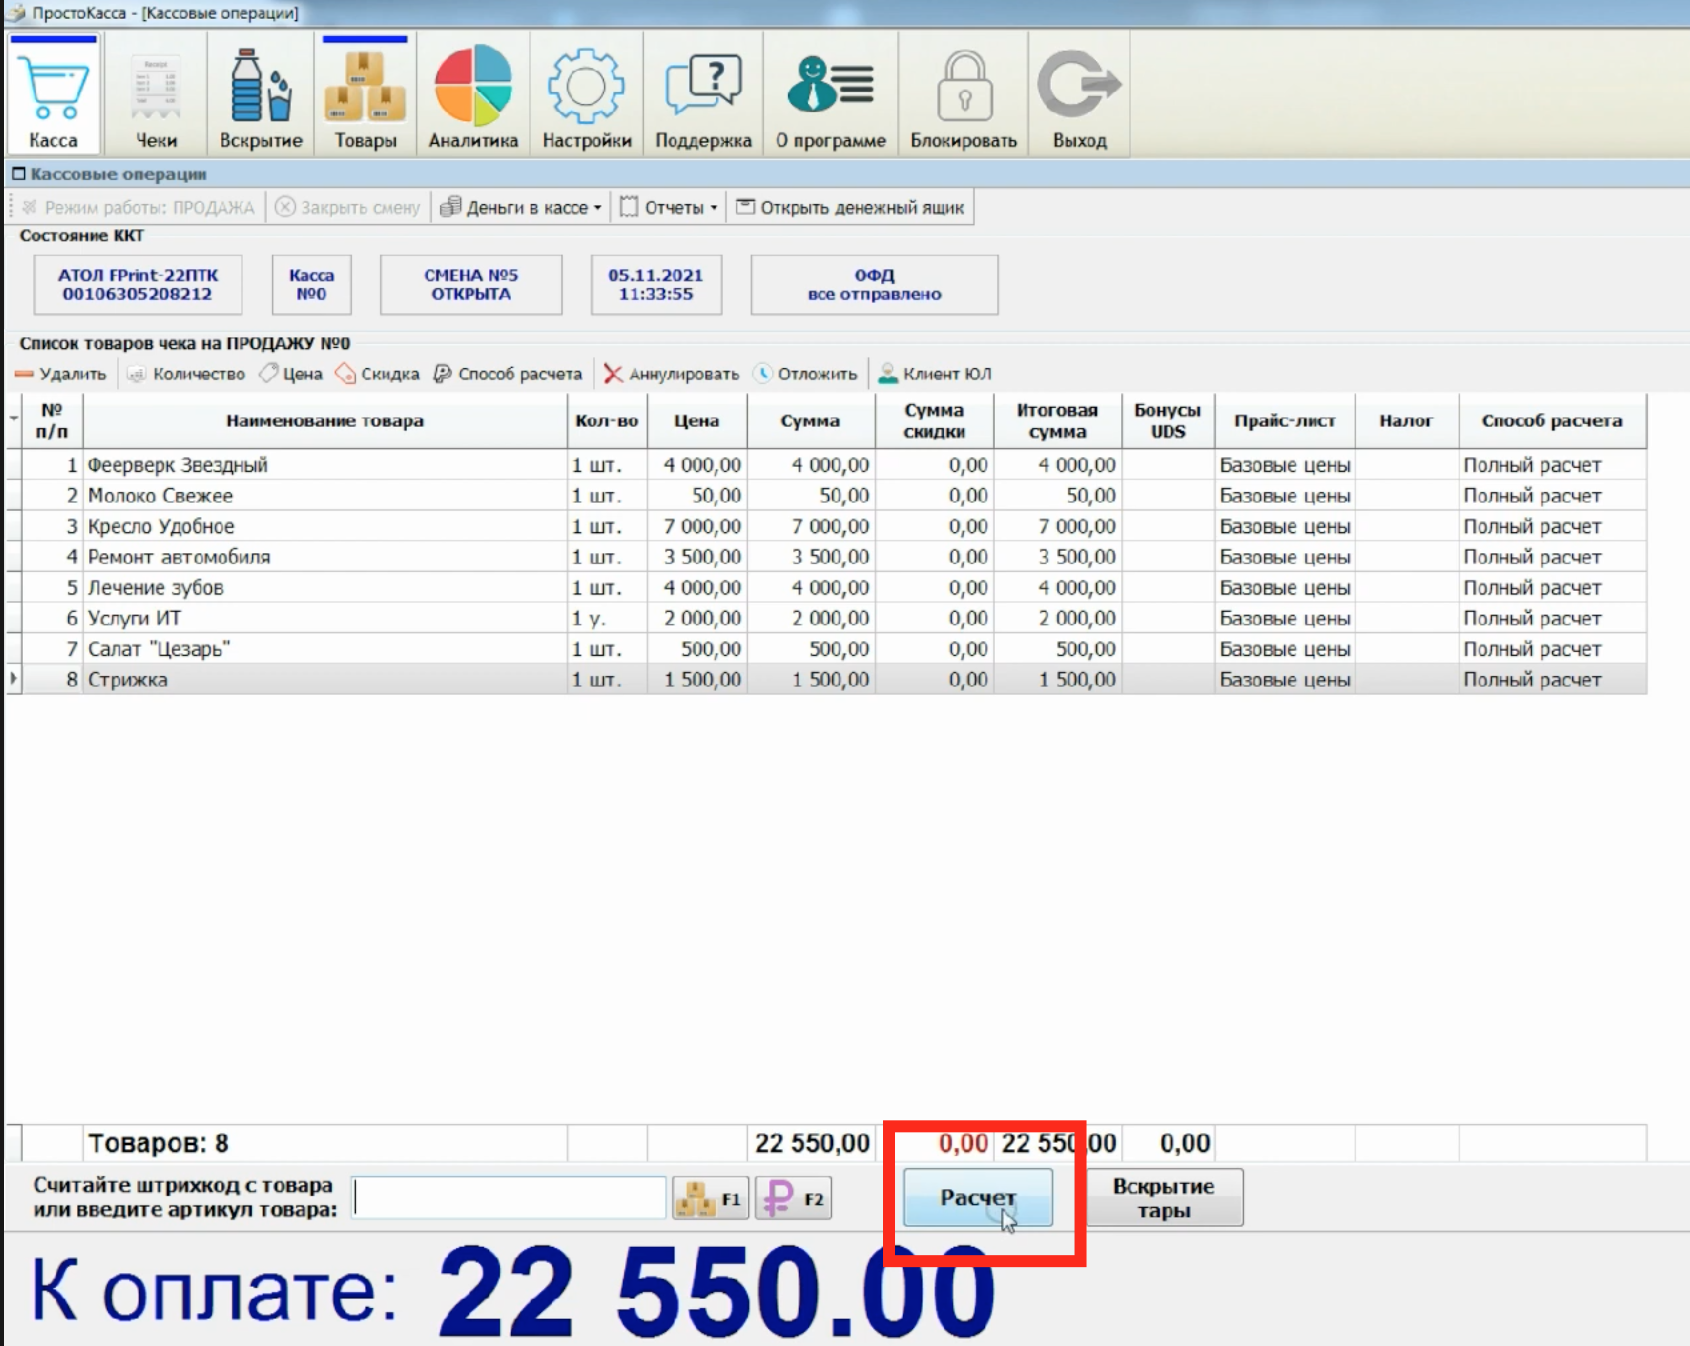Screen dimensions: 1690x1346
Task: Open Настройки gear settings
Action: click(587, 94)
